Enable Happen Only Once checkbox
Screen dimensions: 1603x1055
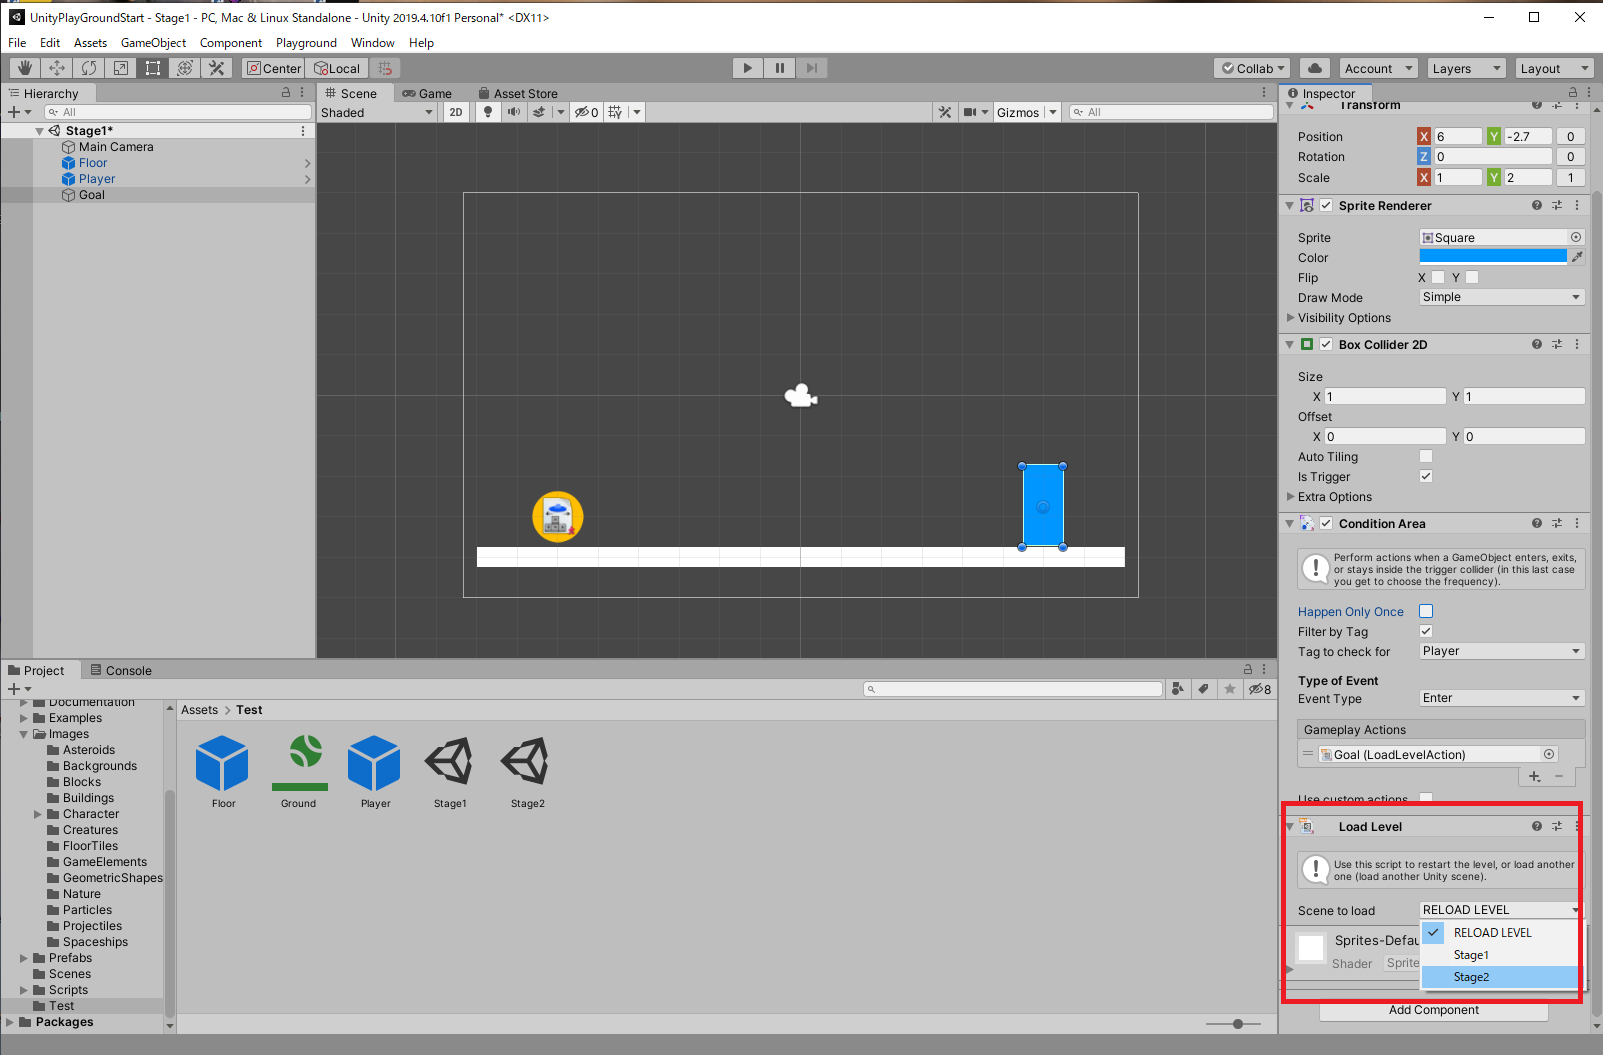click(x=1426, y=611)
